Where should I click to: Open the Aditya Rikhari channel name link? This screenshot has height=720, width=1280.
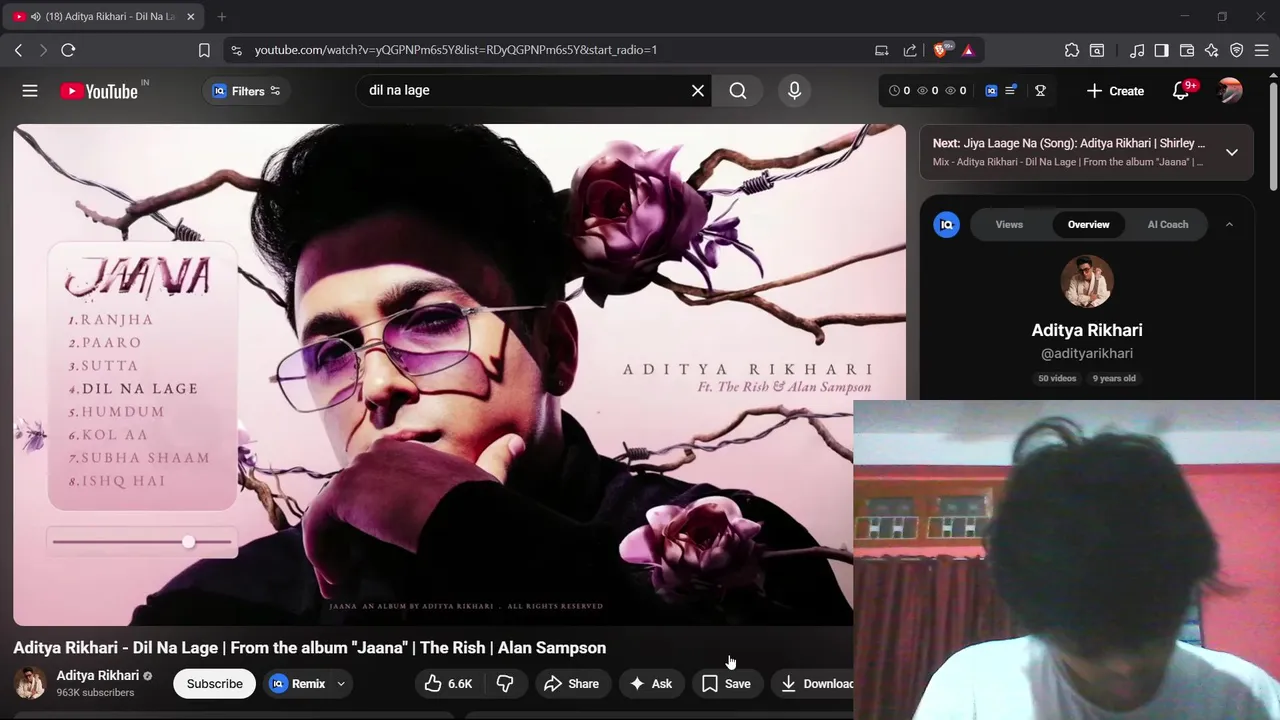(97, 676)
